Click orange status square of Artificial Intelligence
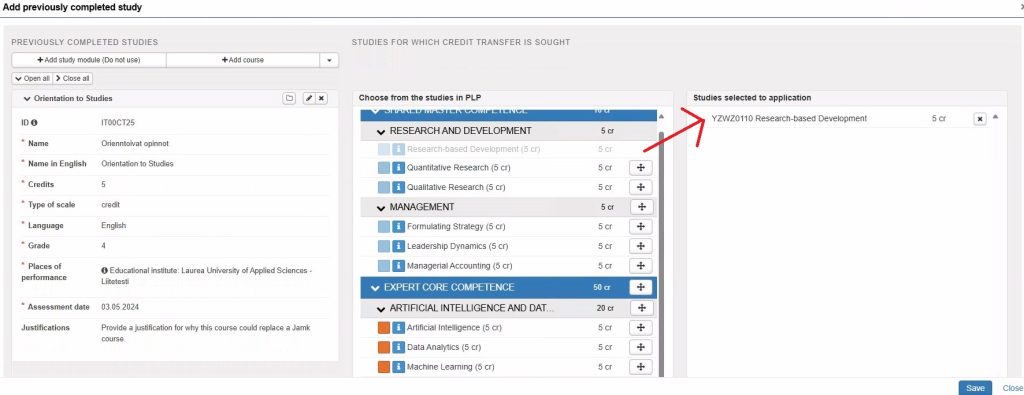 (x=384, y=327)
